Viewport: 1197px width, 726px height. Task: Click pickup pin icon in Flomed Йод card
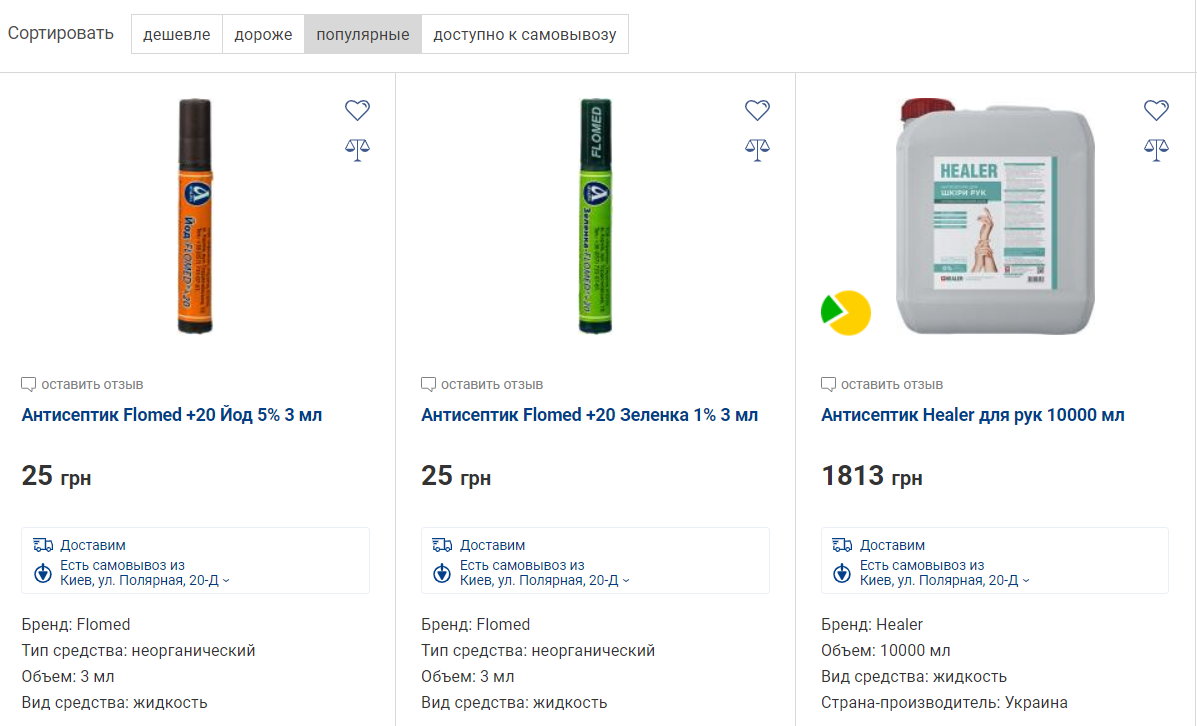point(43,573)
